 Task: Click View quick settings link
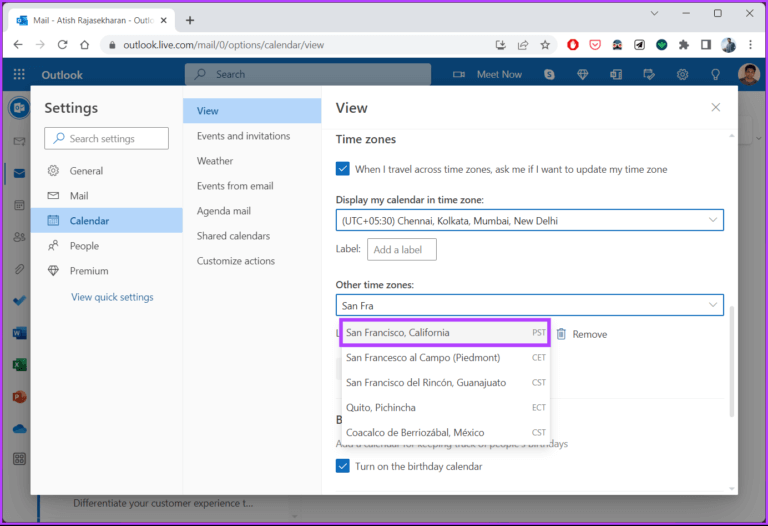click(112, 297)
